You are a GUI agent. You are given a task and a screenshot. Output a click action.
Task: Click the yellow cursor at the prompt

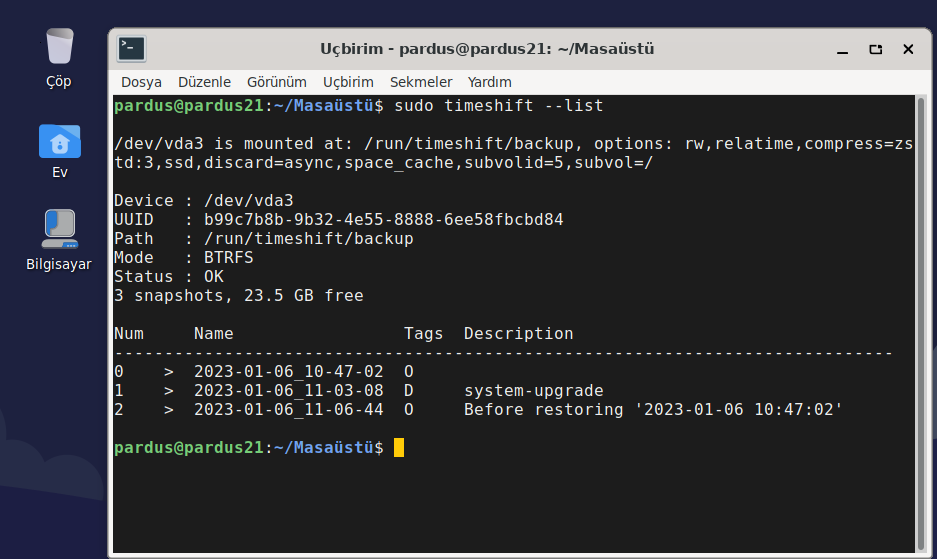pos(399,447)
